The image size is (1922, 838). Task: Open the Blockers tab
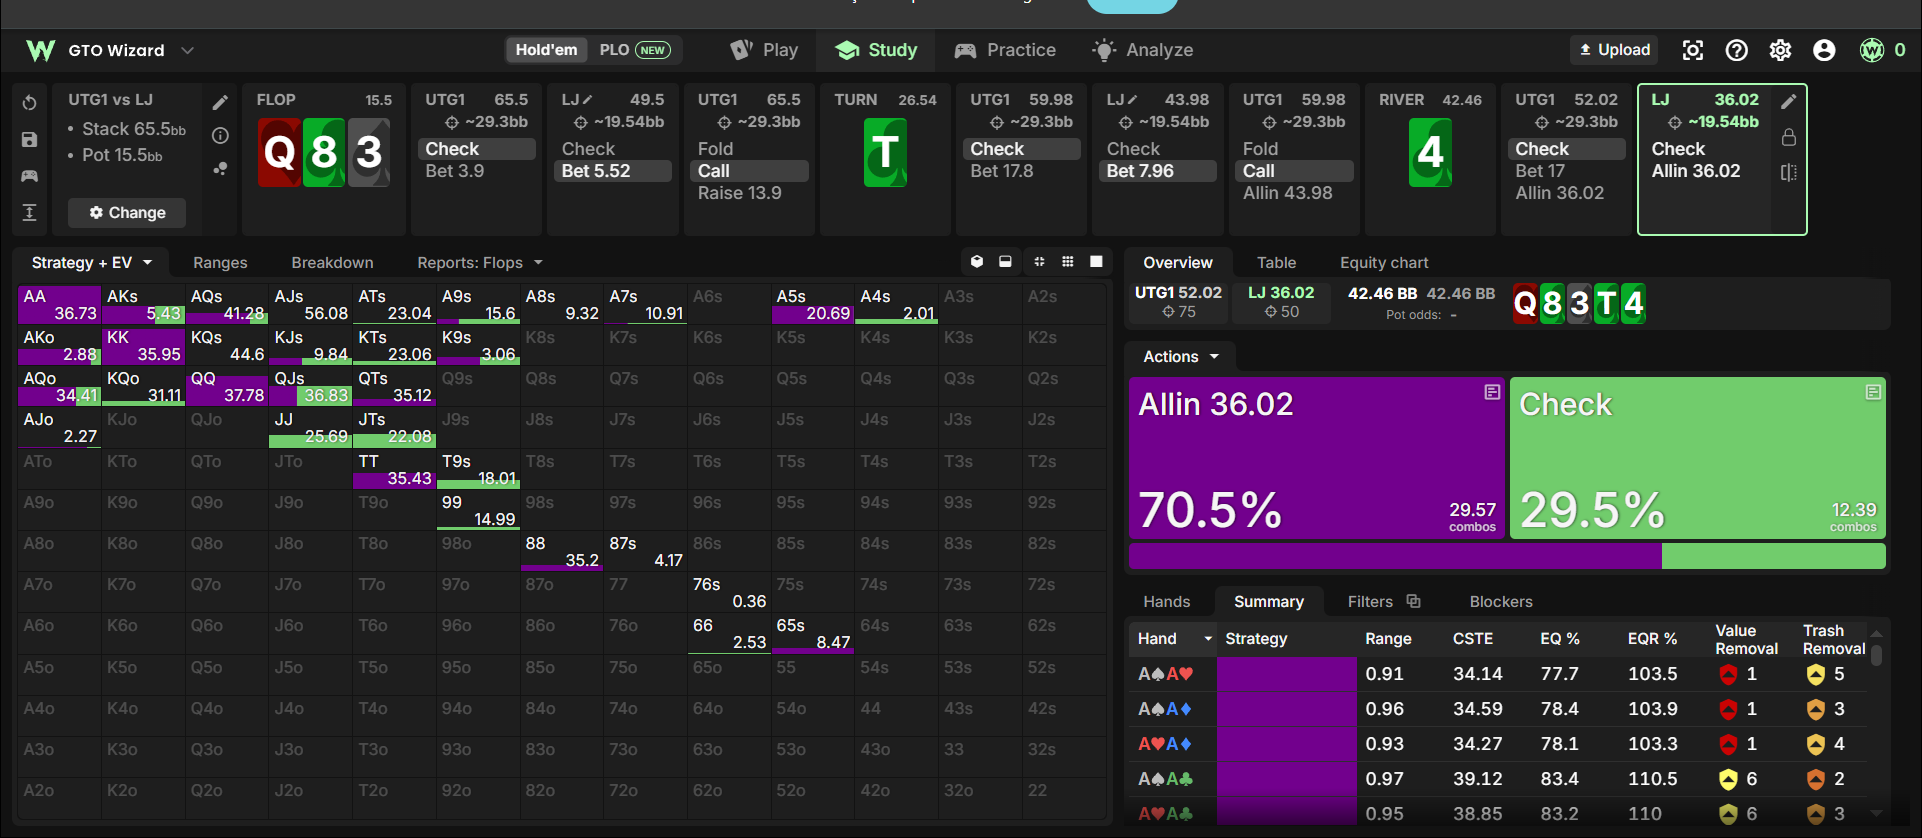tap(1500, 601)
